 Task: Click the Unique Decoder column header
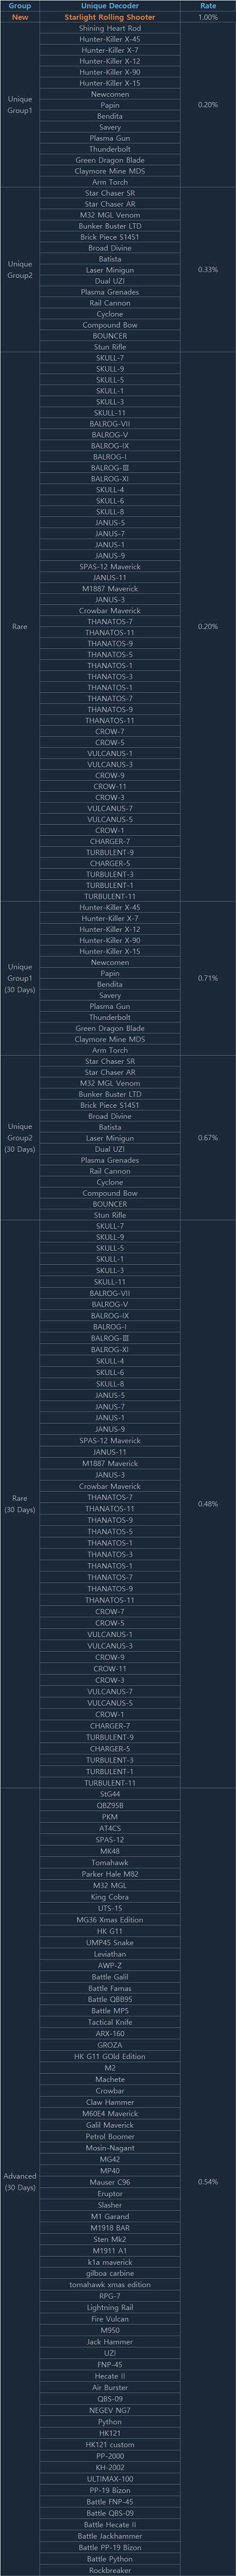coord(110,6)
